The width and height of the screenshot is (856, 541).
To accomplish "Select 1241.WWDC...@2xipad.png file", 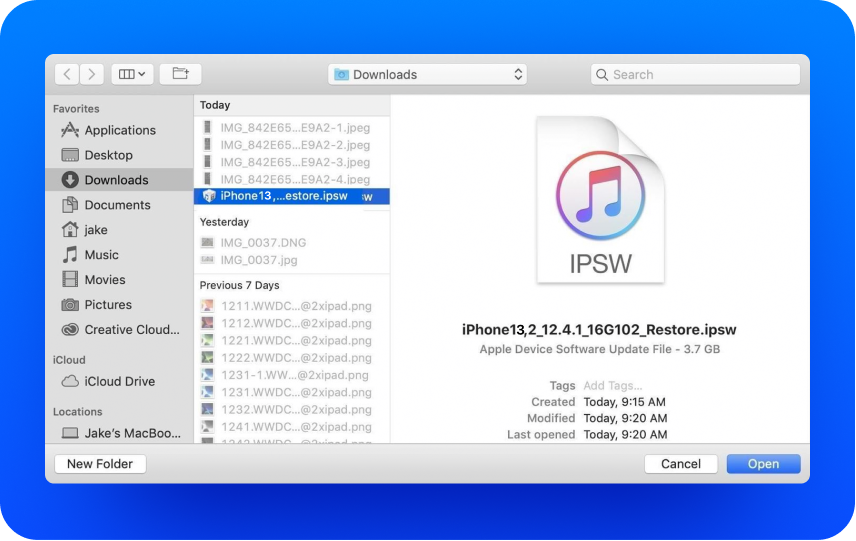I will click(x=292, y=427).
